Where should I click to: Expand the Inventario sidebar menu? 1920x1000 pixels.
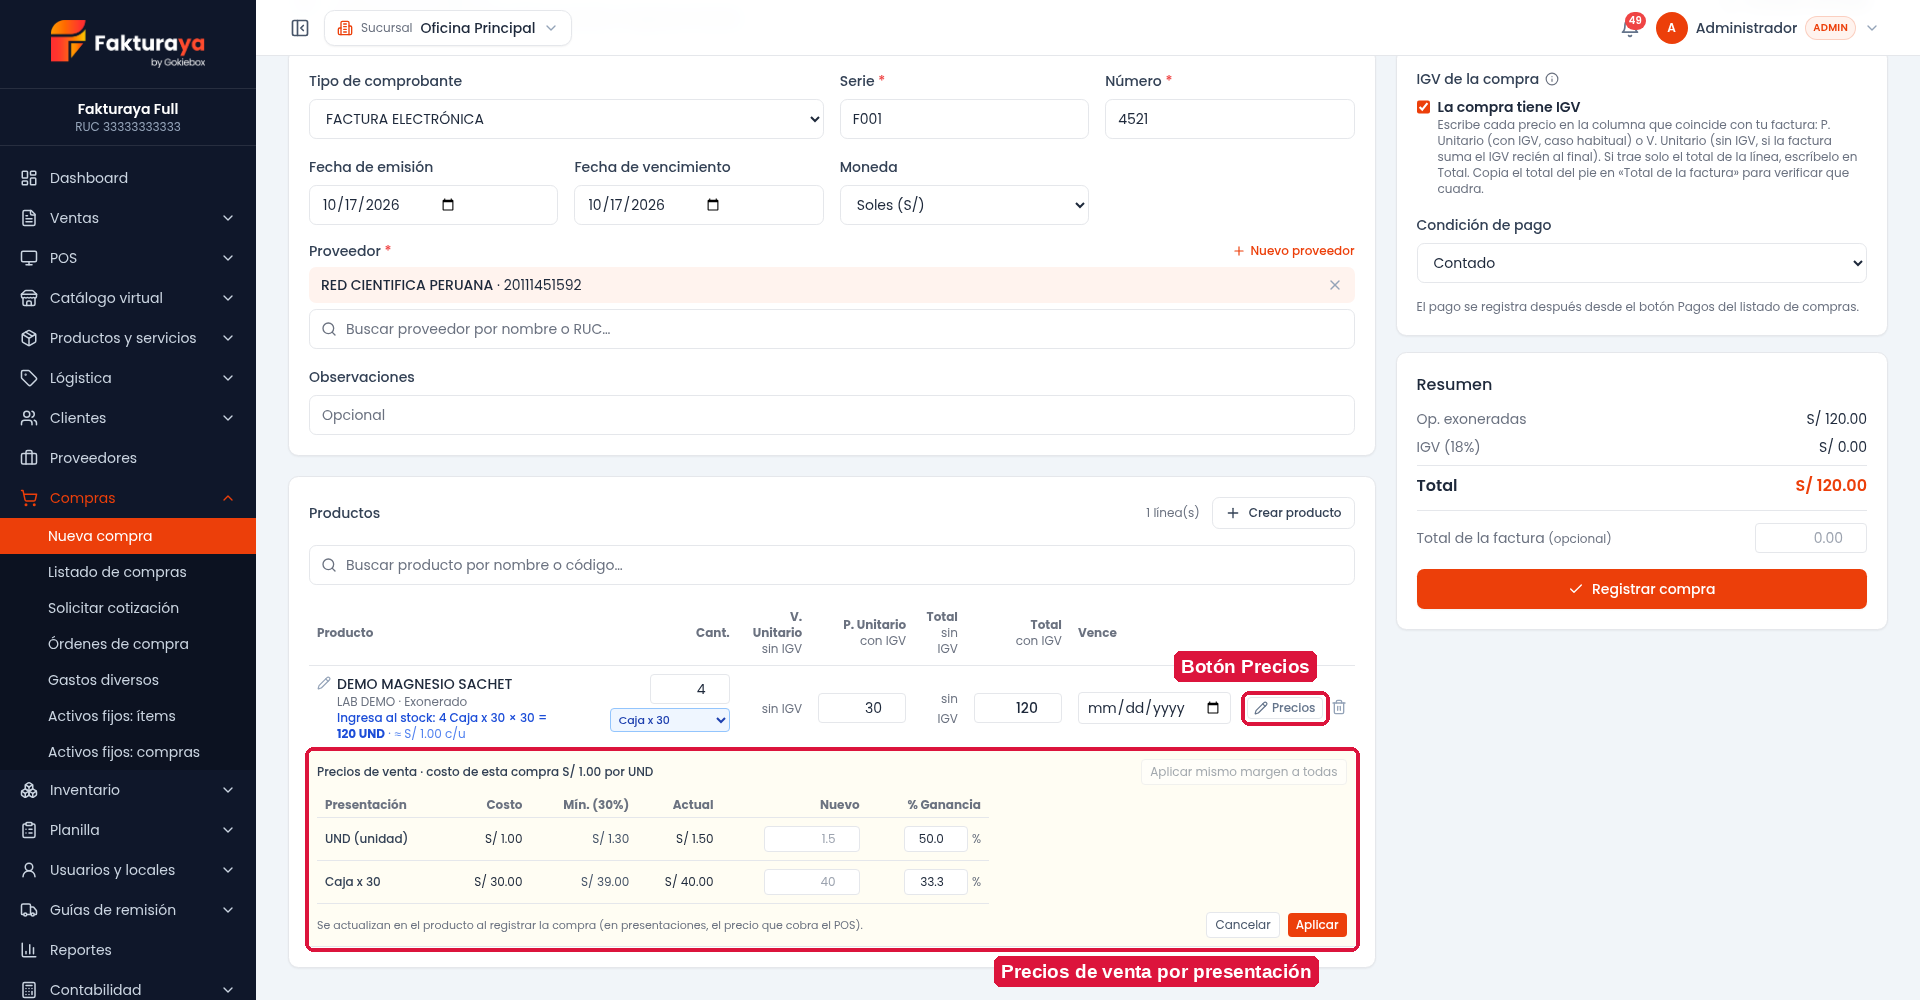click(x=128, y=790)
